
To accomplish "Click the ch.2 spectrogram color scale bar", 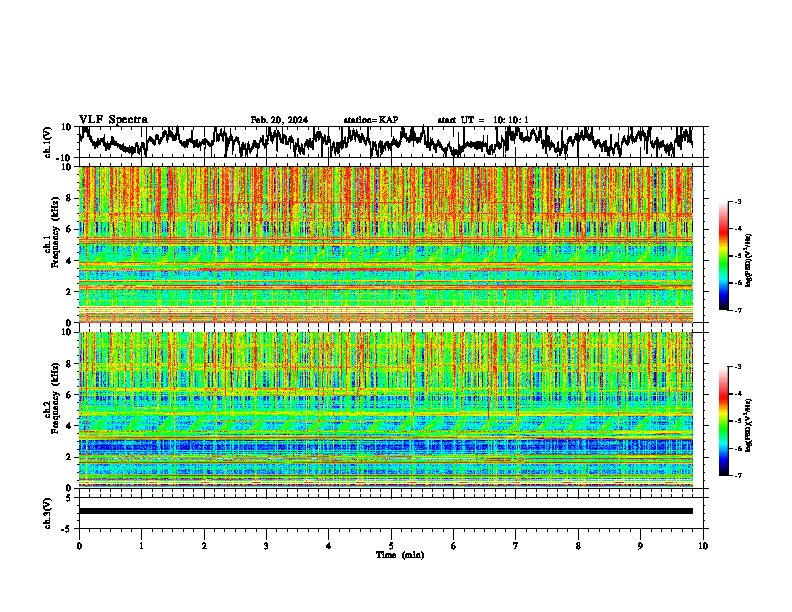I will (x=723, y=421).
